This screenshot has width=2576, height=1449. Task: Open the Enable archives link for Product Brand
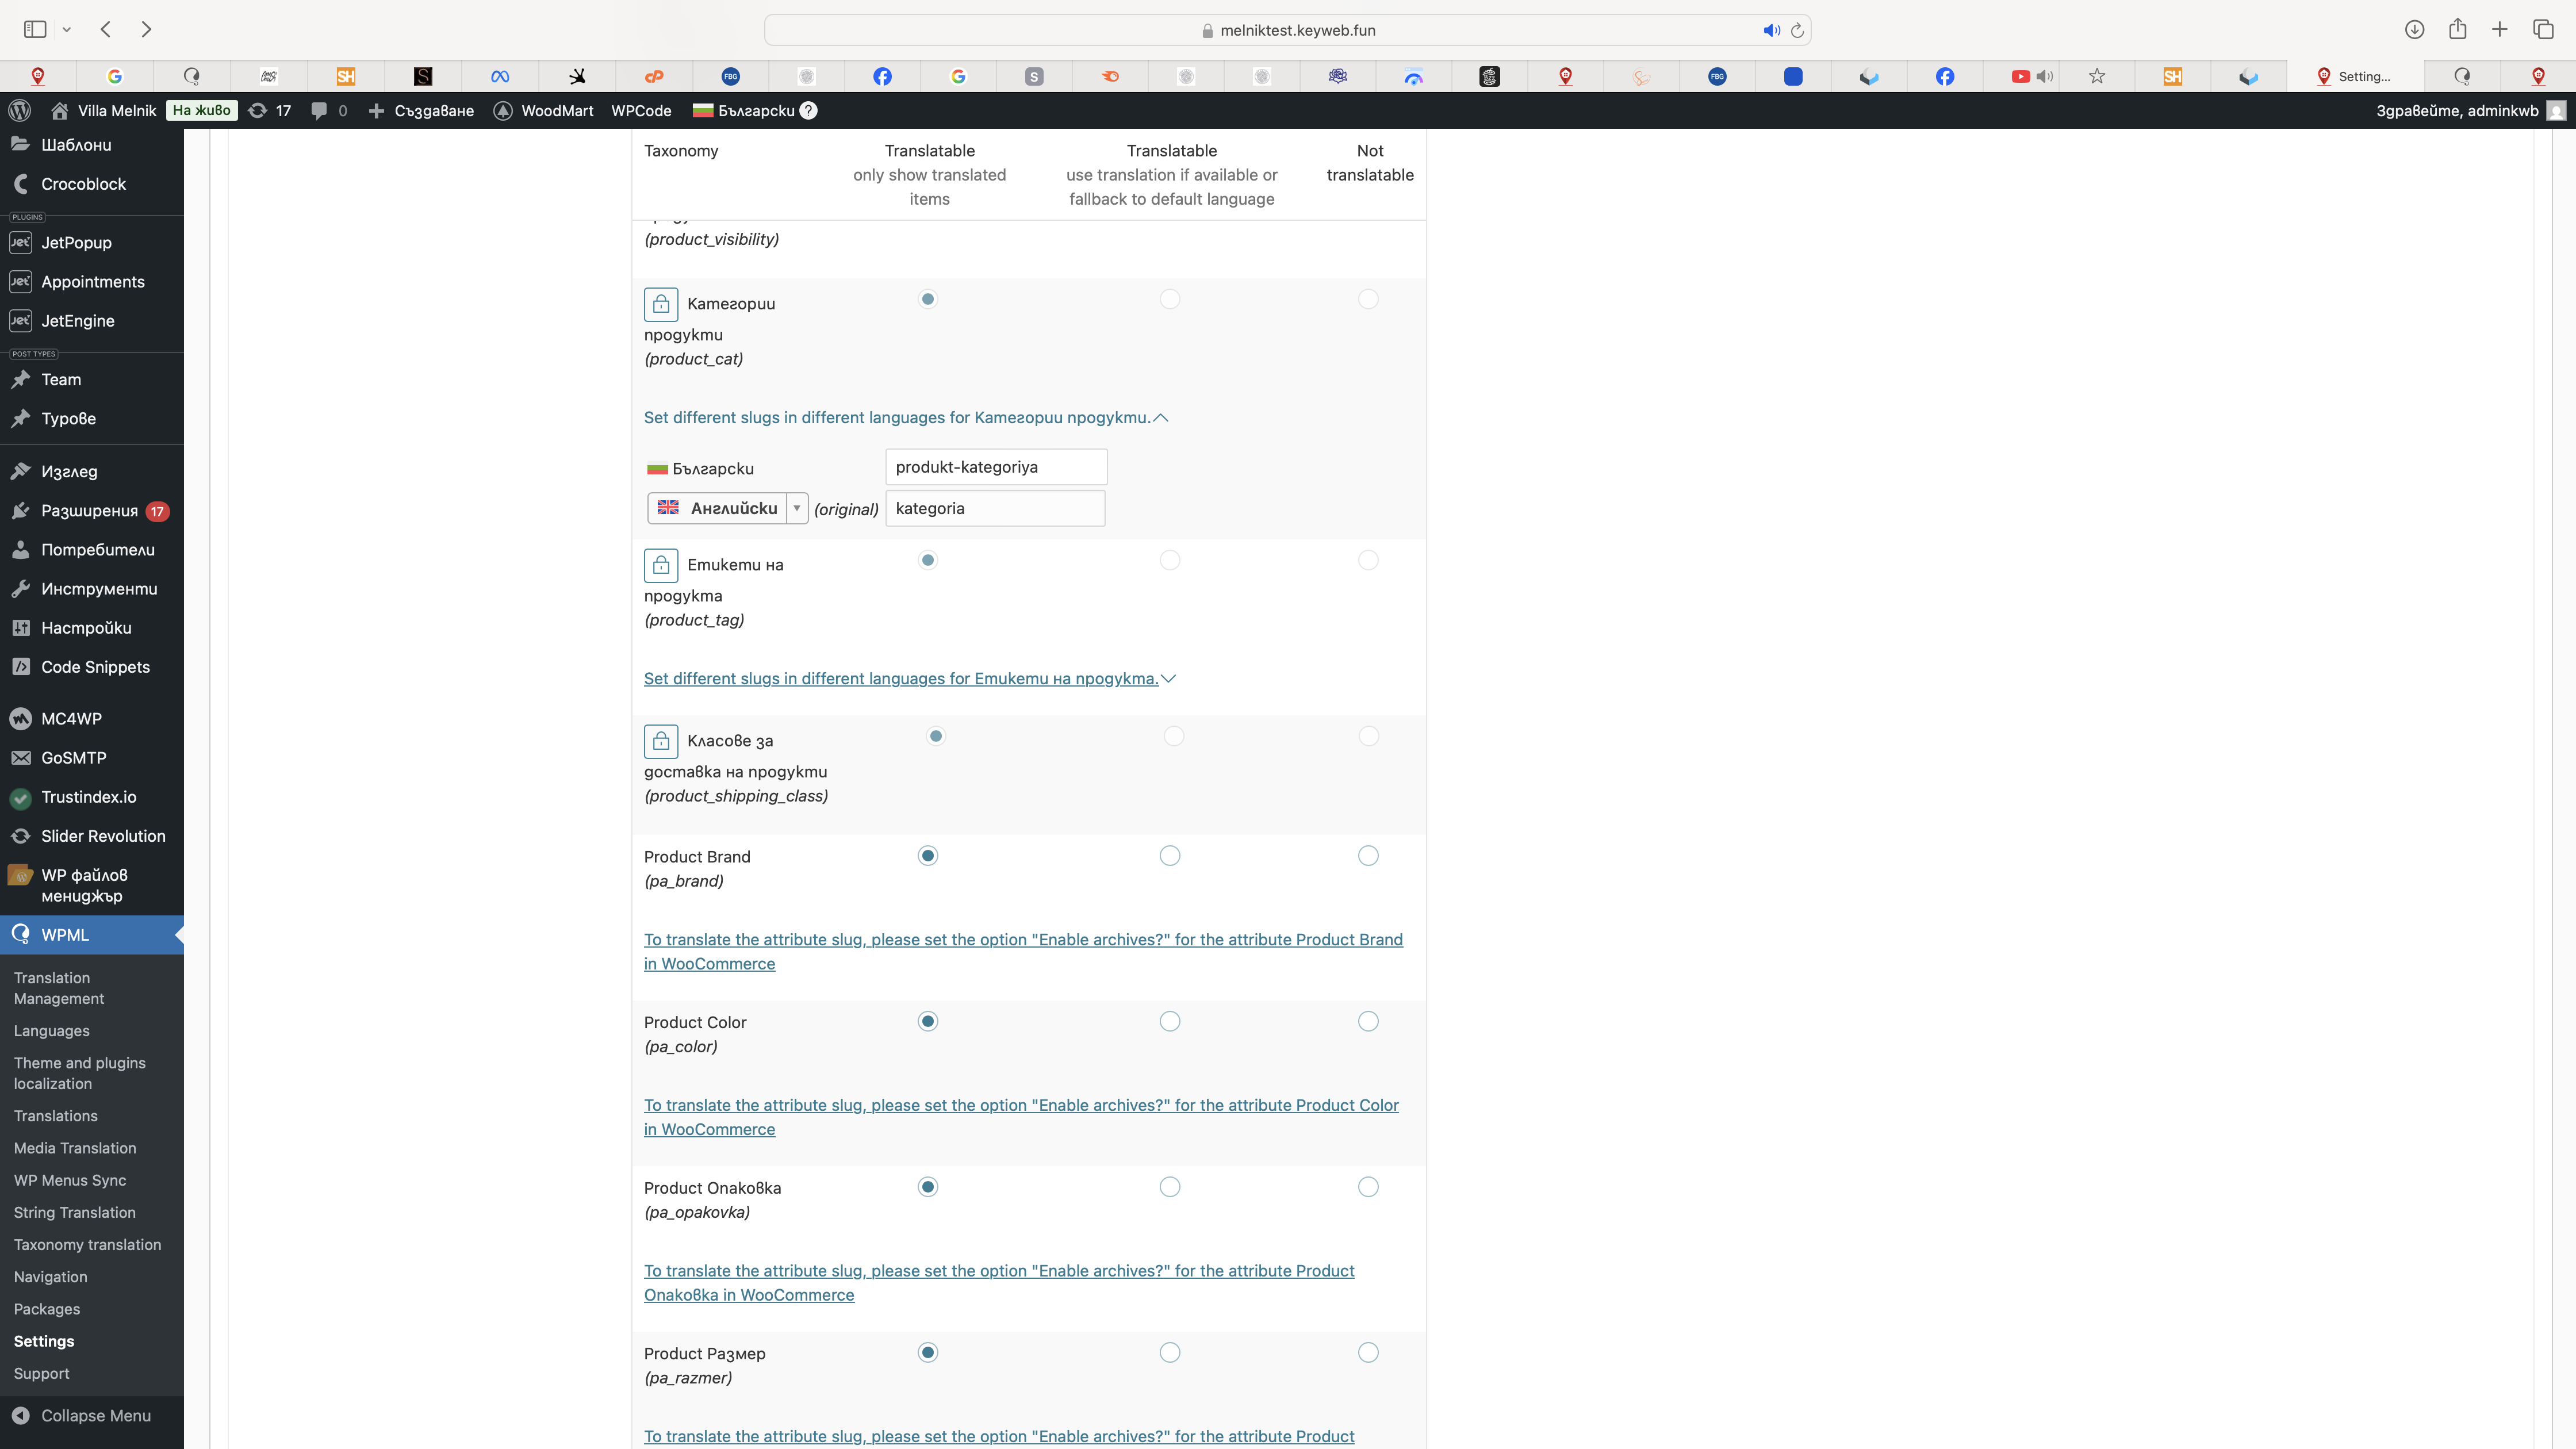1023,952
